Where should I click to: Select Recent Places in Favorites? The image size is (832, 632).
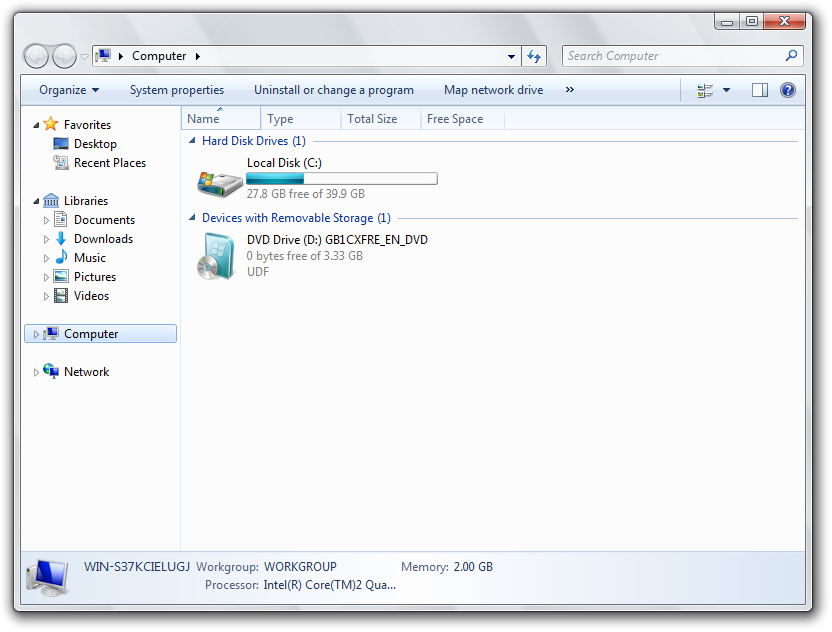click(110, 163)
